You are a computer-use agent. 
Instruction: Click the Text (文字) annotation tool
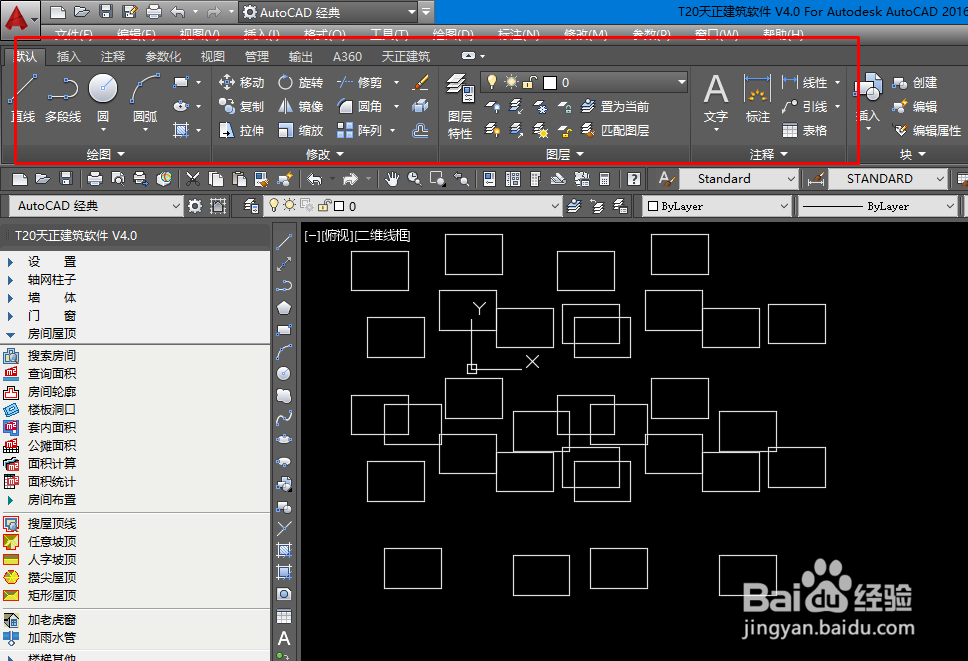pos(716,99)
